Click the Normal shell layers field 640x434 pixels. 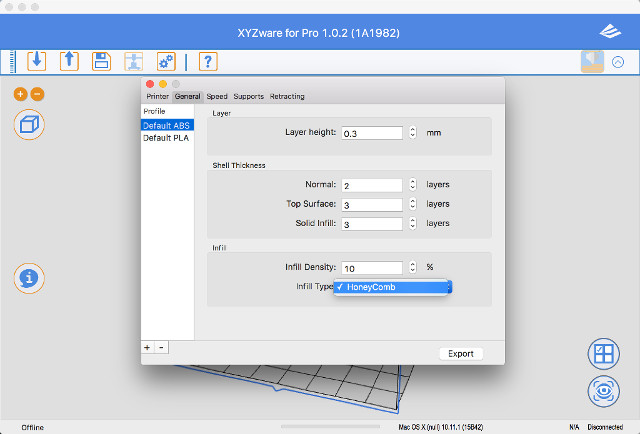coord(372,185)
